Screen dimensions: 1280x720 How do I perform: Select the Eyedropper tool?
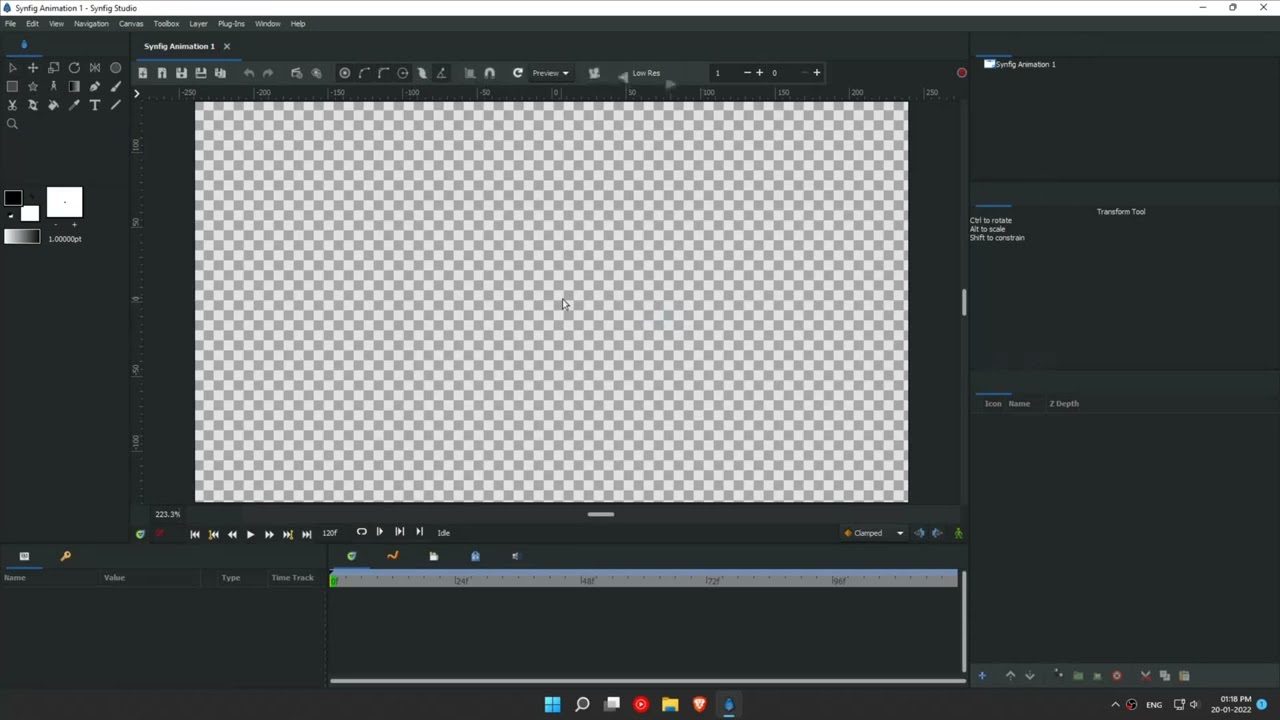click(x=74, y=105)
